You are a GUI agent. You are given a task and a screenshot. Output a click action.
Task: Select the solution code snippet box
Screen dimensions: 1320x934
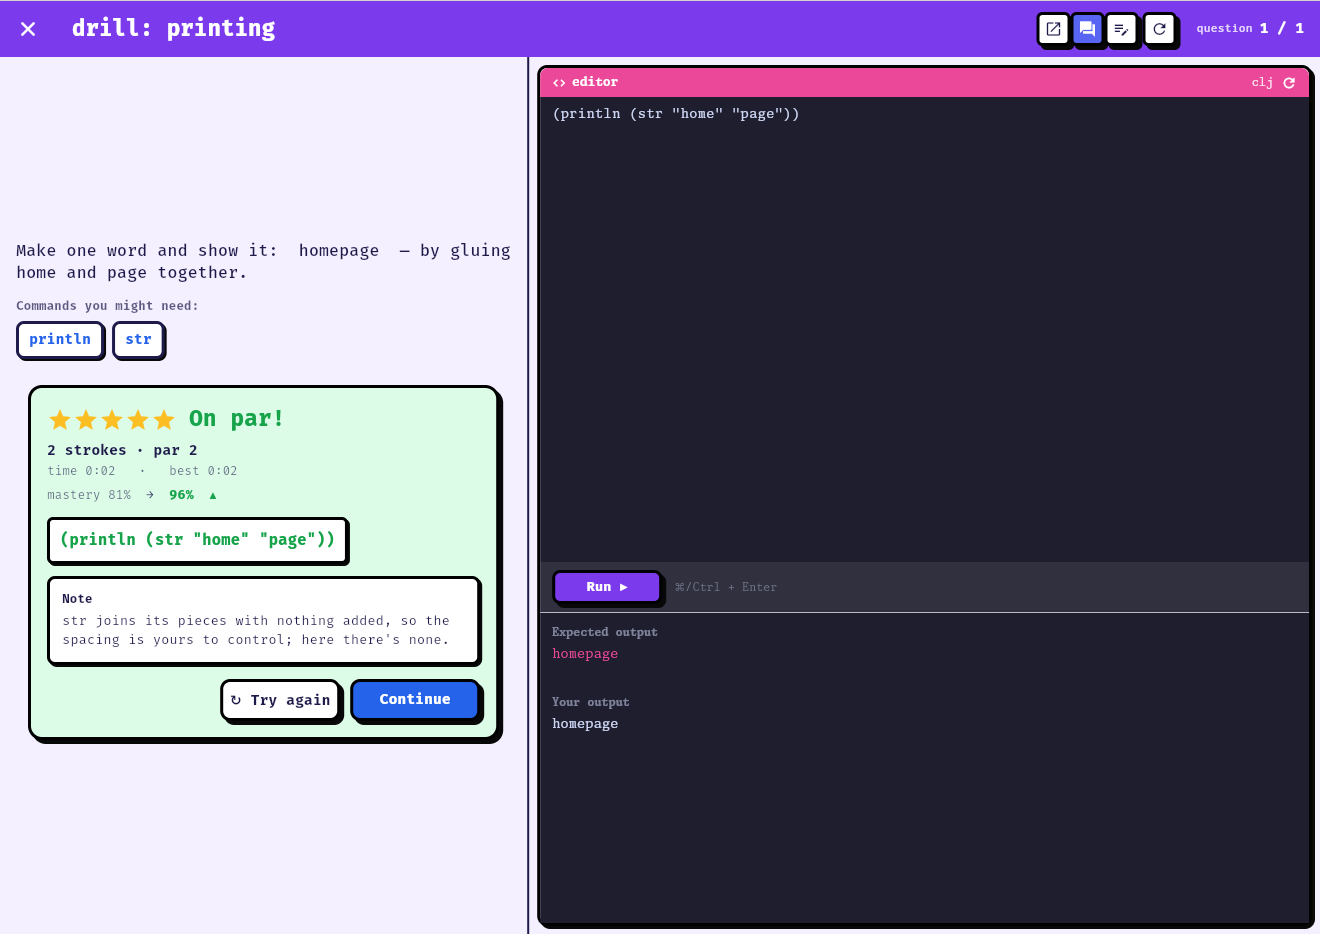coord(197,540)
